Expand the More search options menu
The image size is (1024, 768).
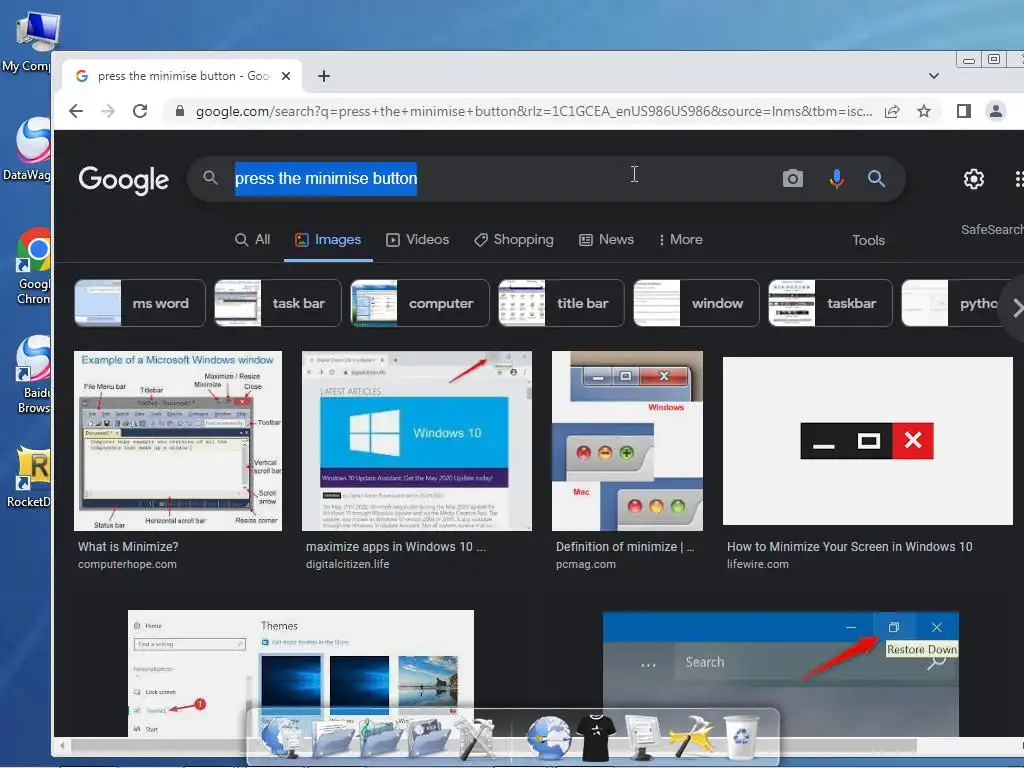(x=680, y=240)
